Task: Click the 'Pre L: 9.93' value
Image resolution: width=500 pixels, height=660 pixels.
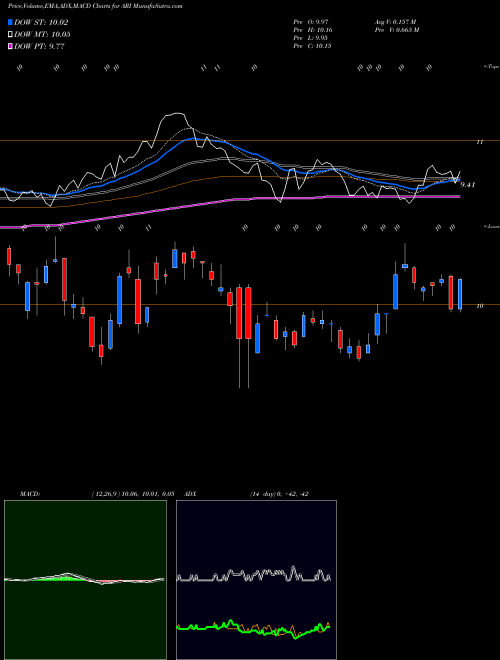Action: point(311,38)
